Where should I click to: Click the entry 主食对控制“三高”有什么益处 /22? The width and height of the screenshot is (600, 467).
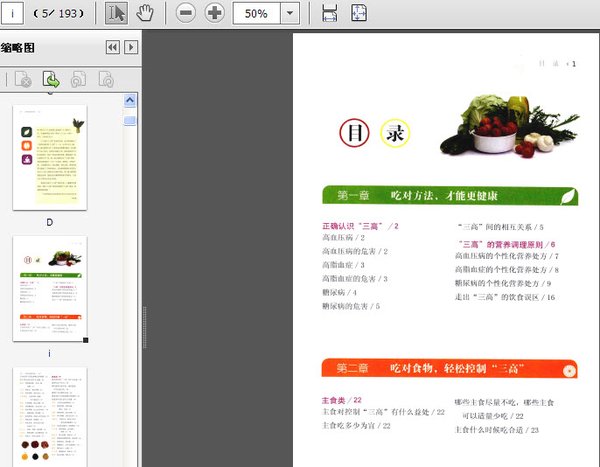[x=383, y=412]
